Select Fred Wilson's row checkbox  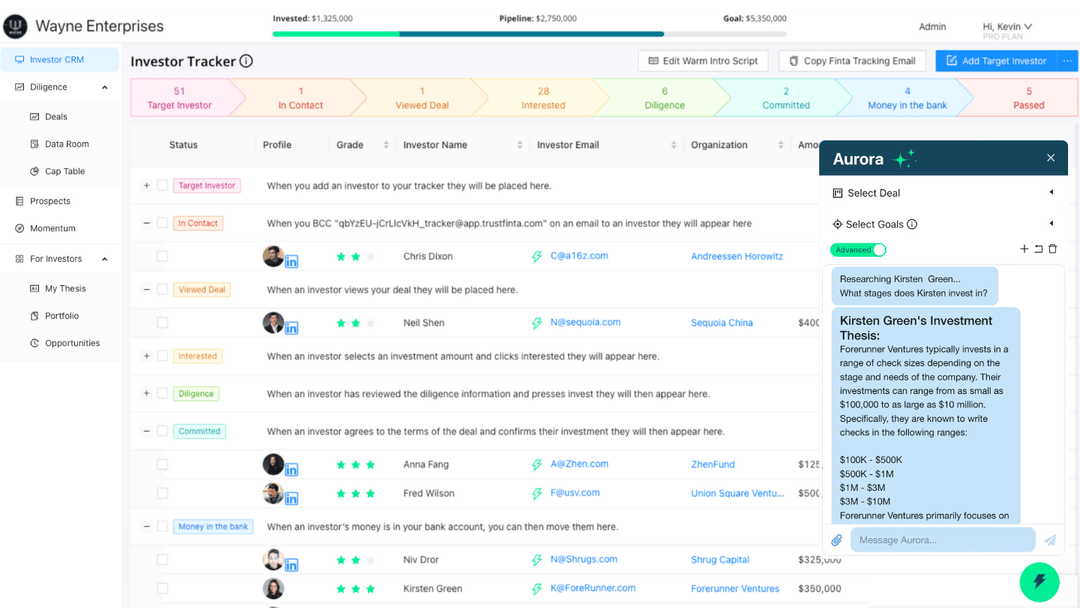163,493
